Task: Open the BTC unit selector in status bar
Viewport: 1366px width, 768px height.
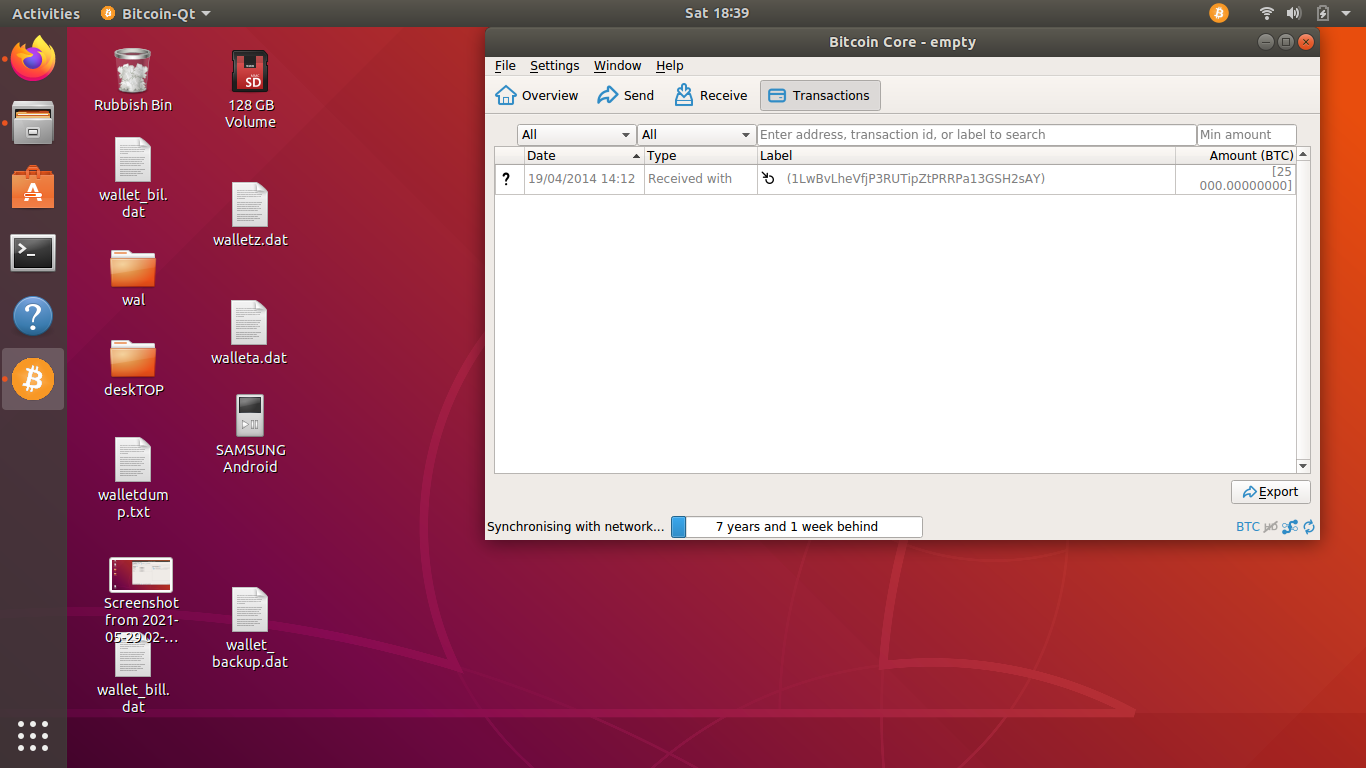Action: [1248, 527]
